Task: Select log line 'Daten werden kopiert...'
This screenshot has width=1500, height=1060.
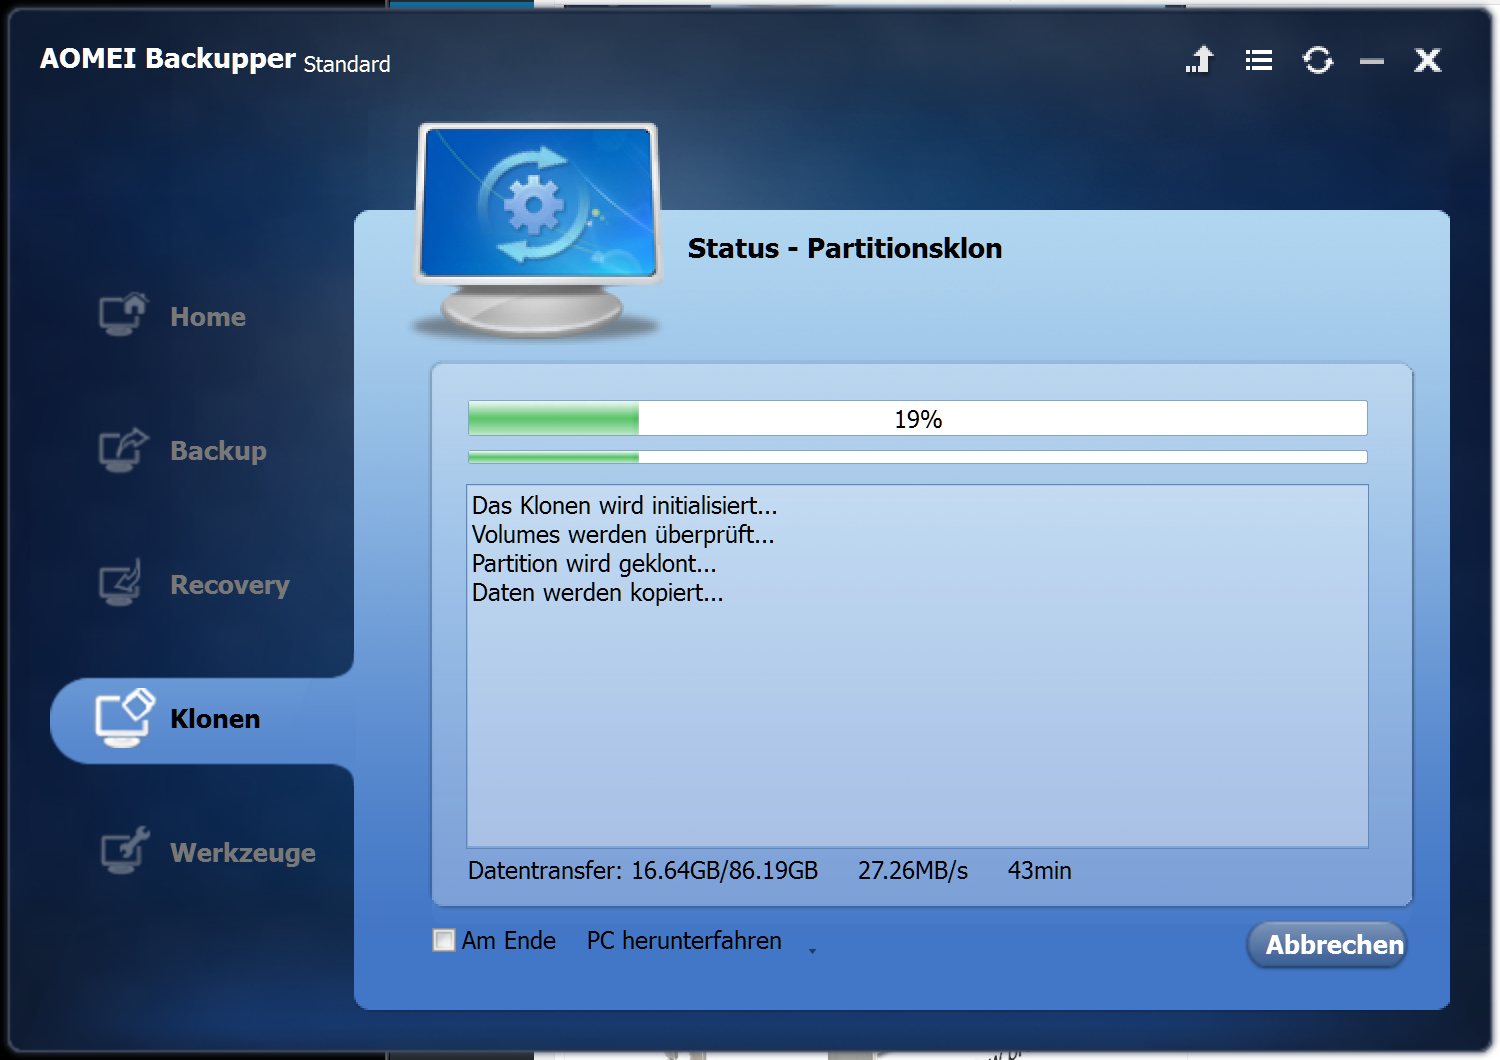Action: [x=597, y=592]
